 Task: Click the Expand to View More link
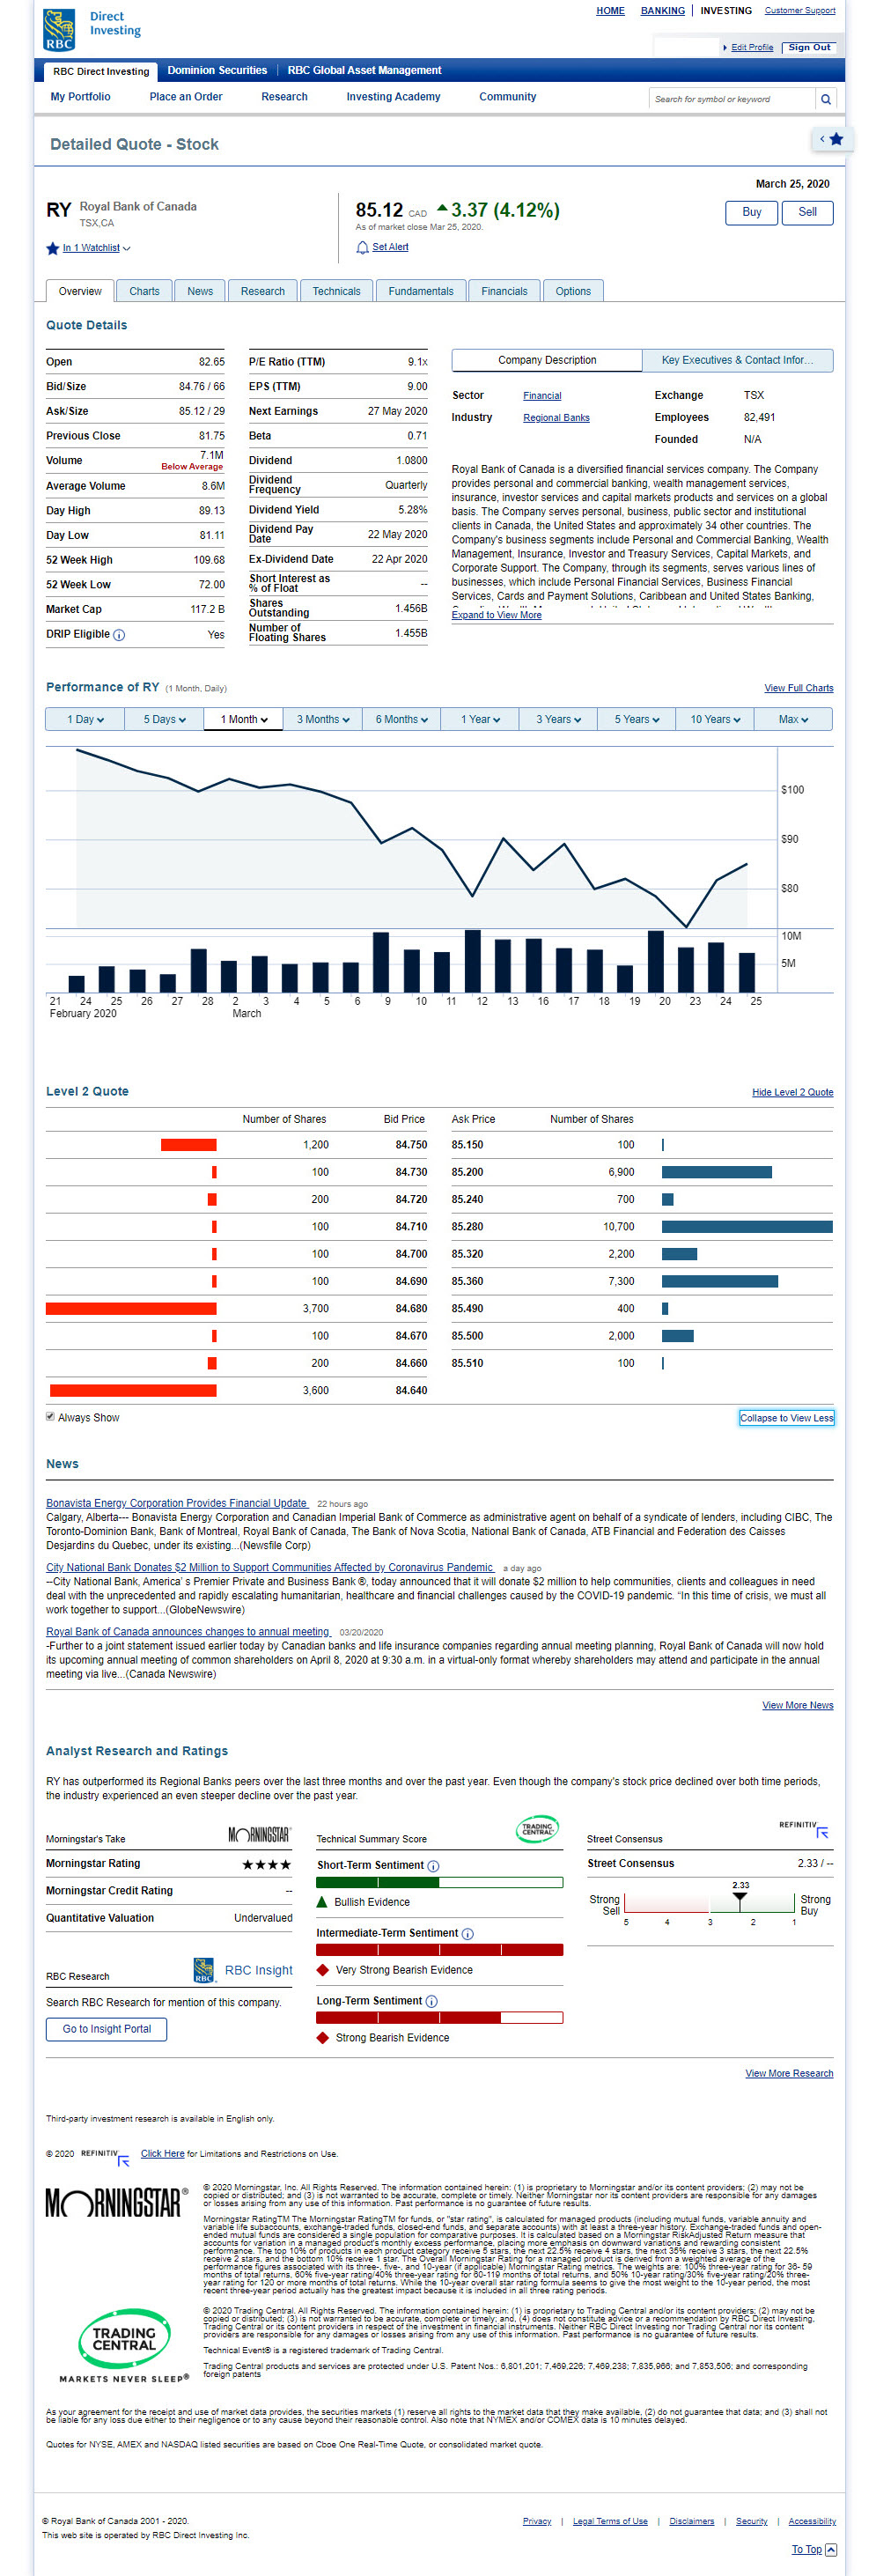(496, 615)
